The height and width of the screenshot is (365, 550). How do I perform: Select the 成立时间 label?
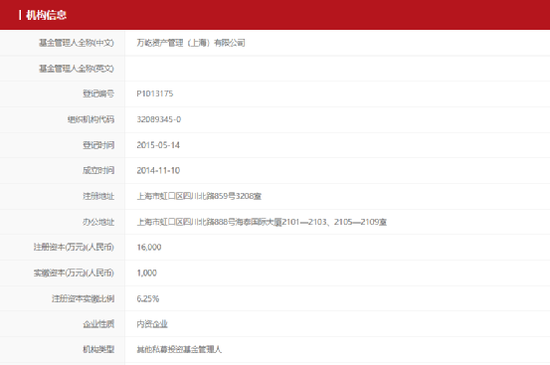pyautogui.click(x=98, y=170)
